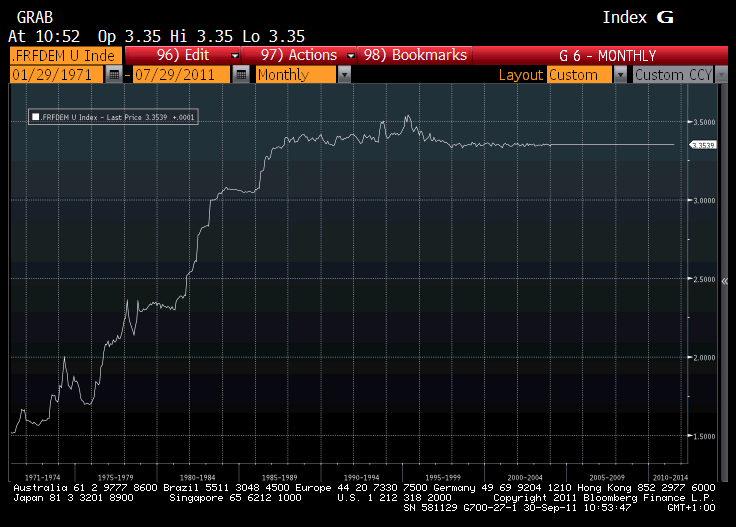Open the Monthly periodicity dropdown arrow
Screen dimensions: 736x527
(344, 75)
